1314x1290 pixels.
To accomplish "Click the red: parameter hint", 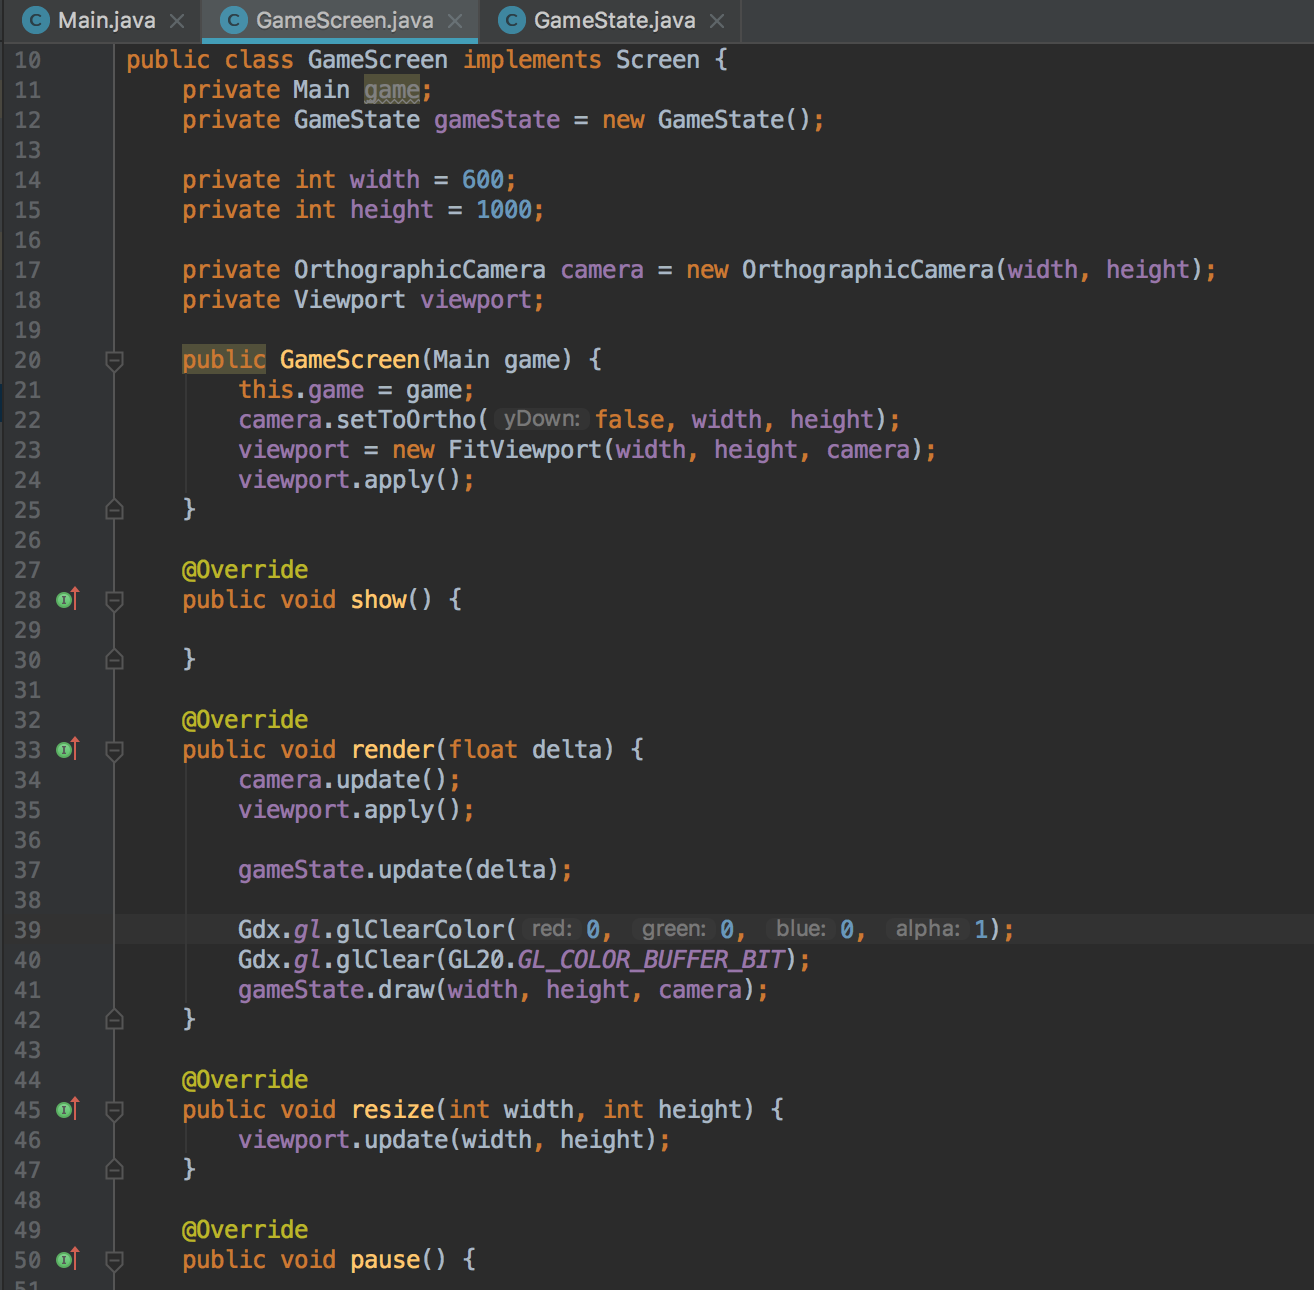I will click(x=551, y=929).
